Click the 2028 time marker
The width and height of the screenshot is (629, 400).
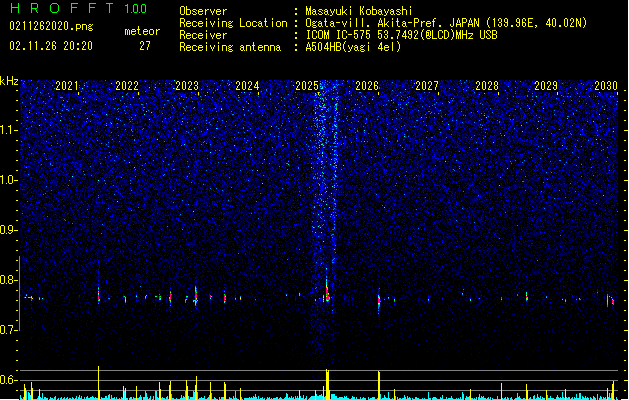click(x=487, y=86)
